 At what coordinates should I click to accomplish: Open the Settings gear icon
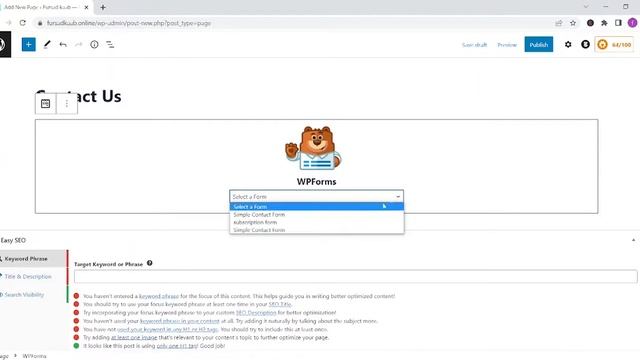click(568, 44)
